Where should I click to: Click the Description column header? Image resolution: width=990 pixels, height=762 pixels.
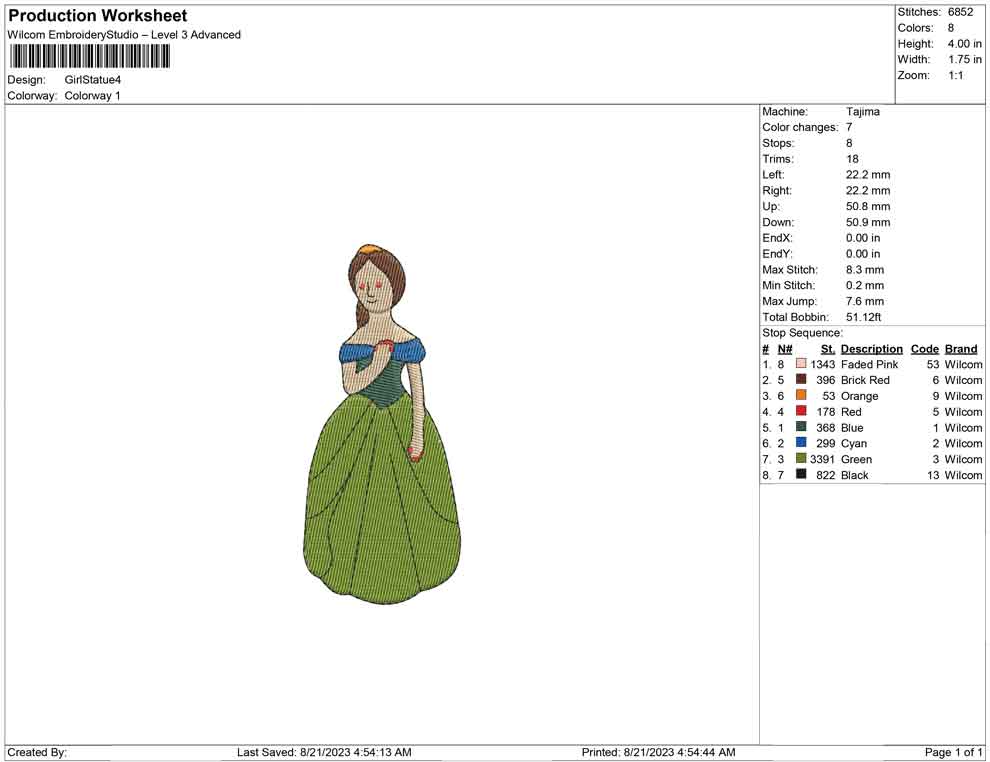[x=871, y=349]
